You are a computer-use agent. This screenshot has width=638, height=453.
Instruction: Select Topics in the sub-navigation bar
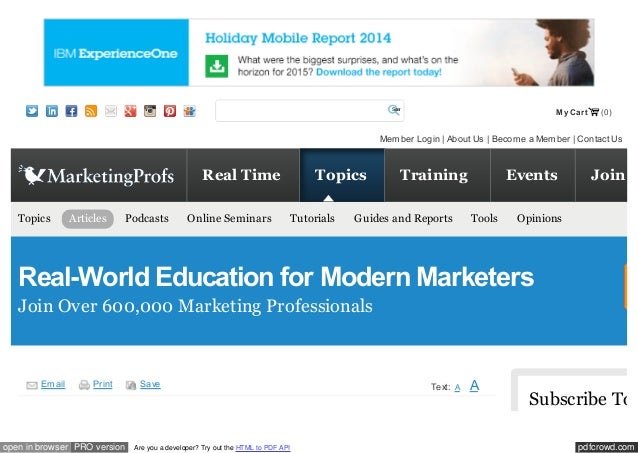[x=34, y=219]
